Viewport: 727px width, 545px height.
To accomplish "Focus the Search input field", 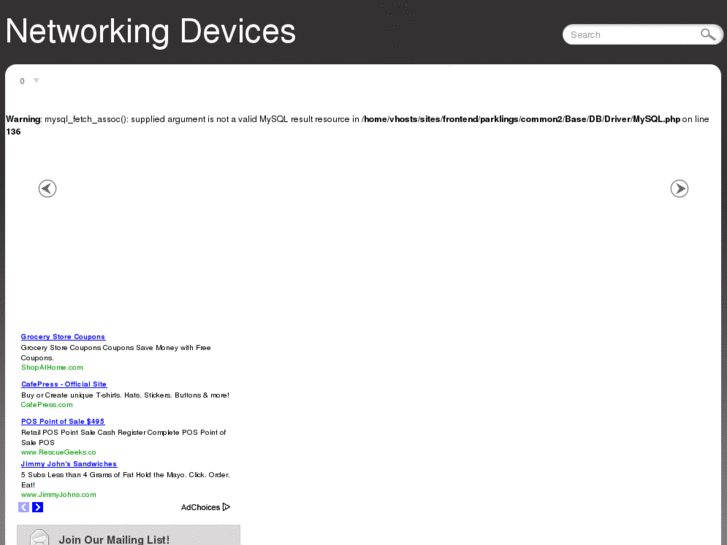I will point(633,35).
